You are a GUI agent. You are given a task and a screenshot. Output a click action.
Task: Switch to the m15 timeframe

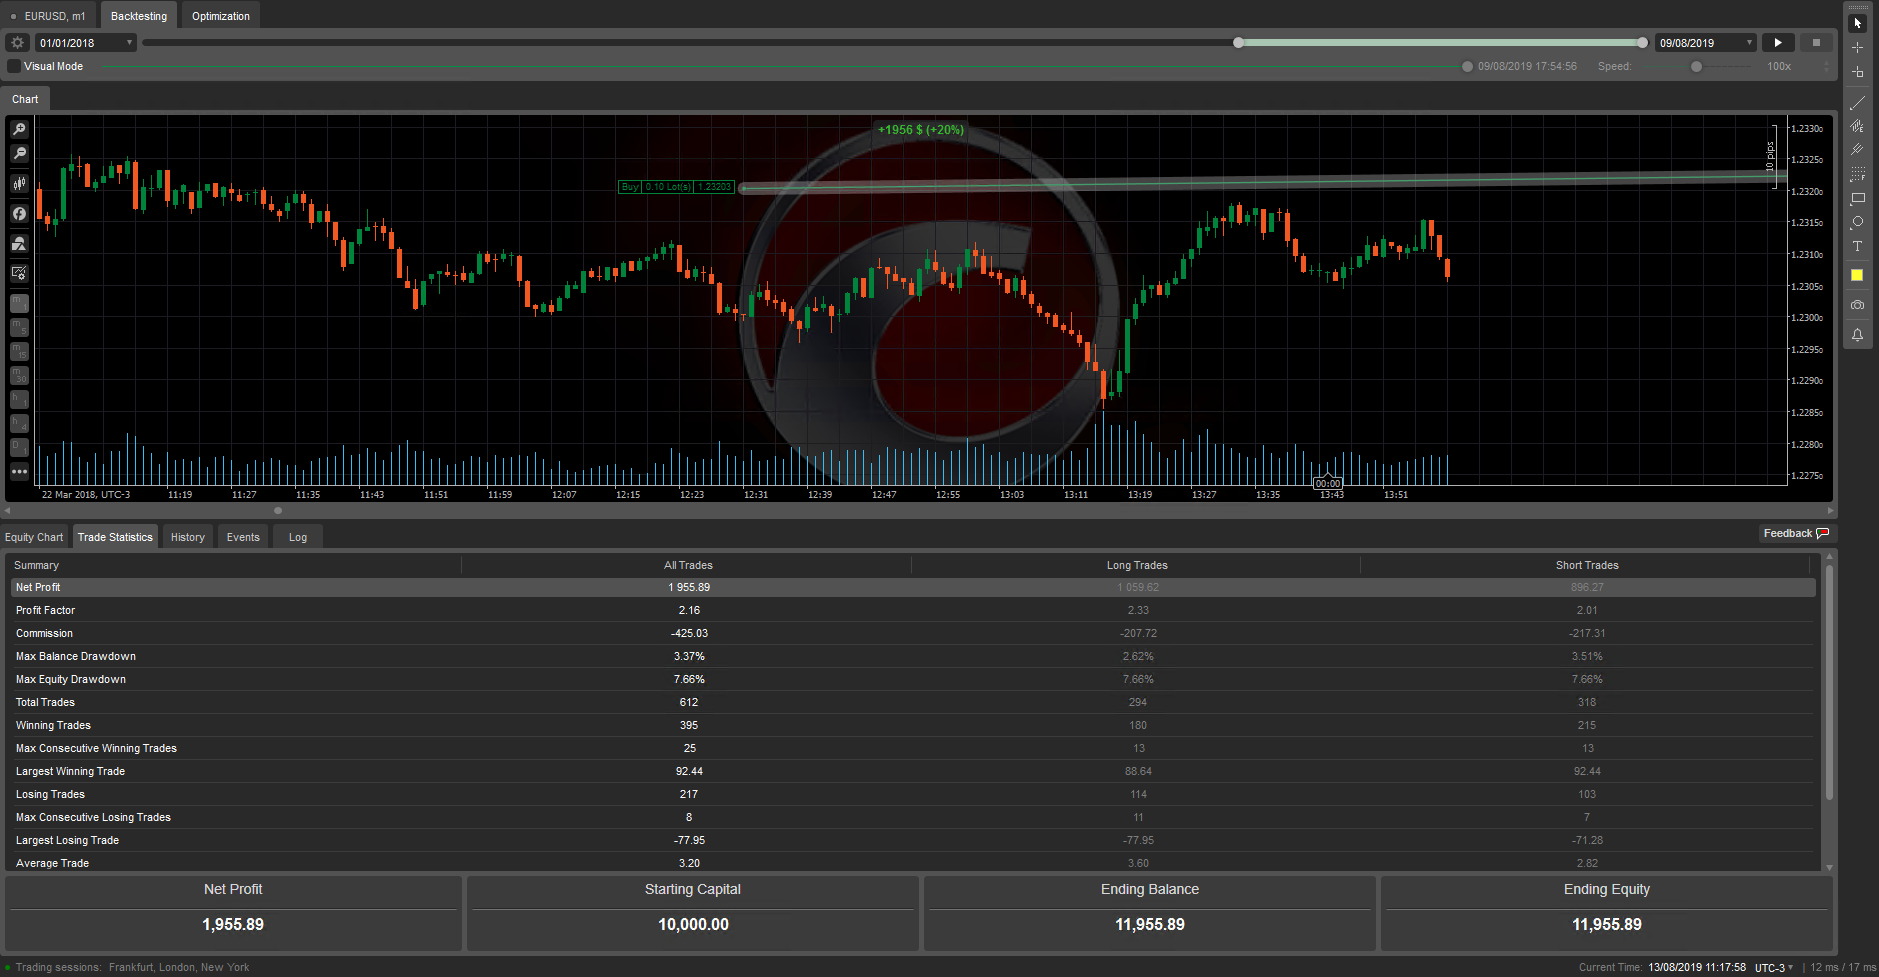pos(19,351)
